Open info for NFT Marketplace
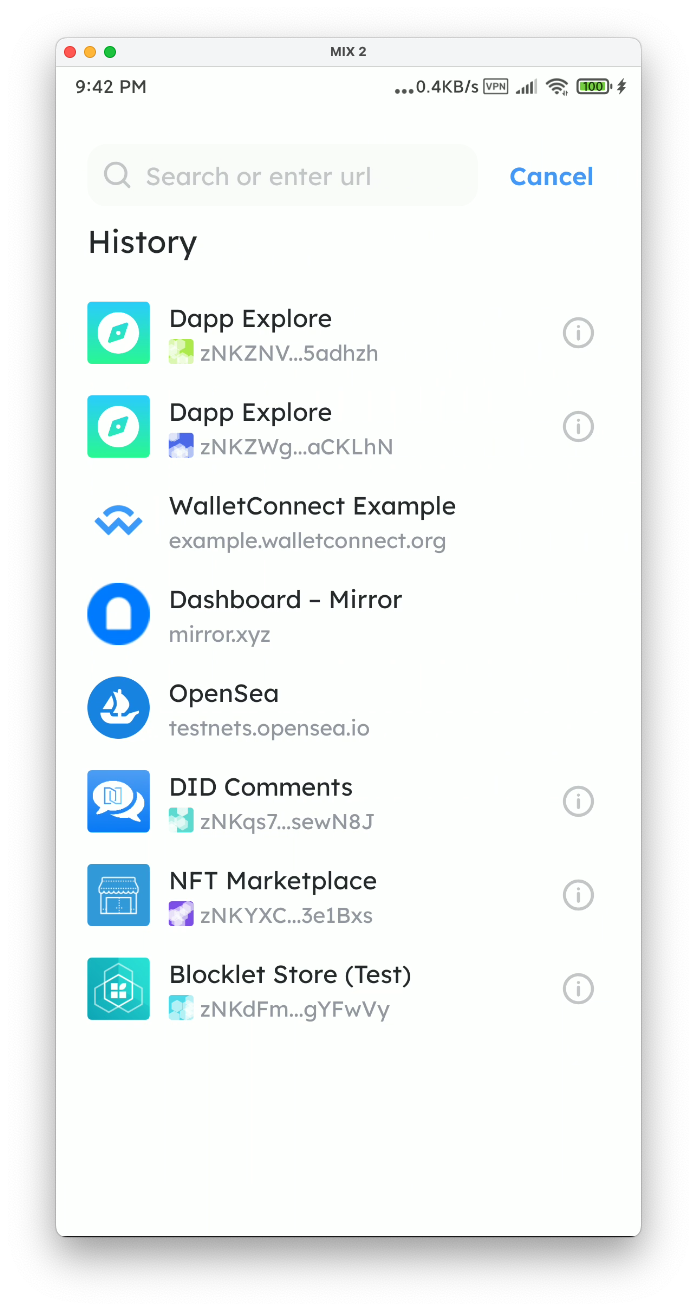 578,895
